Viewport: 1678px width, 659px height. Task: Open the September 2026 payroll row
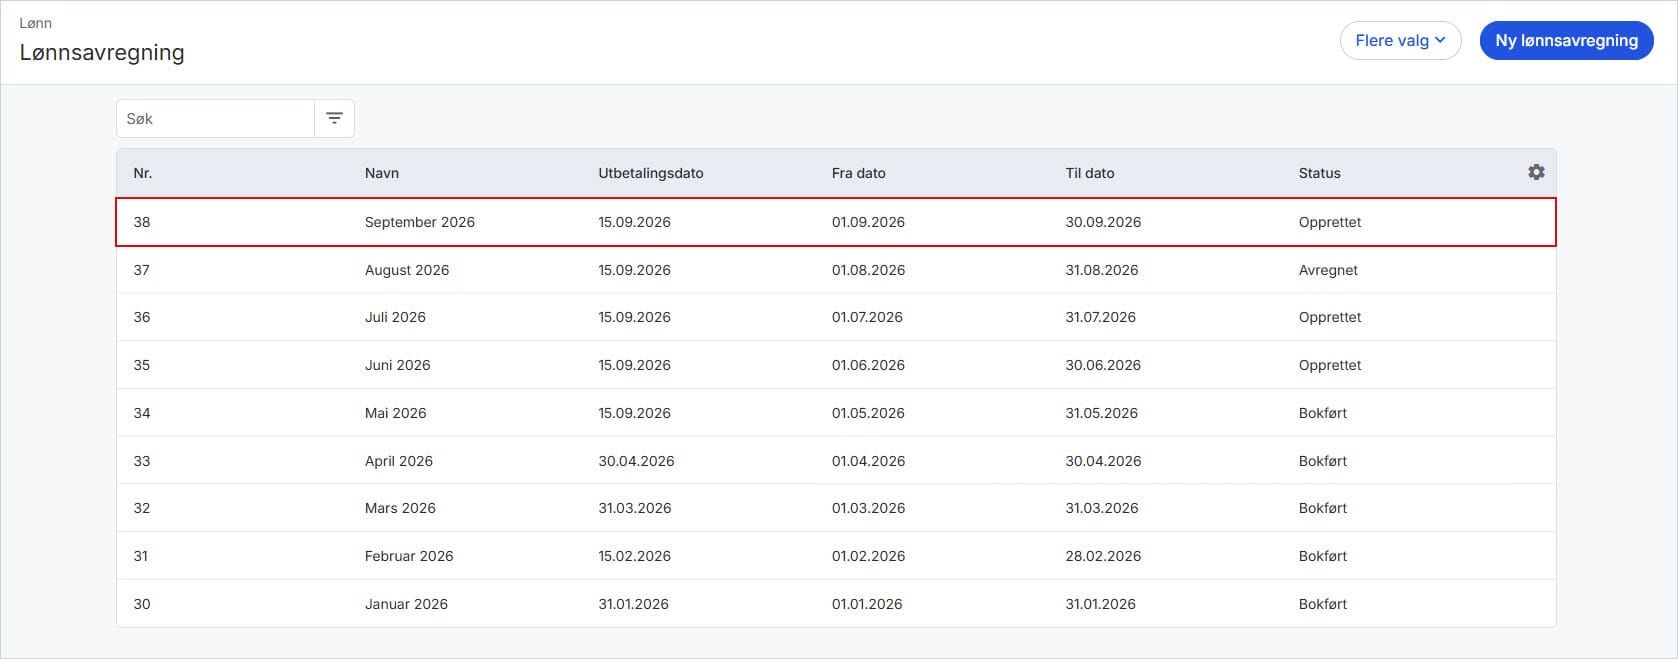click(x=836, y=222)
